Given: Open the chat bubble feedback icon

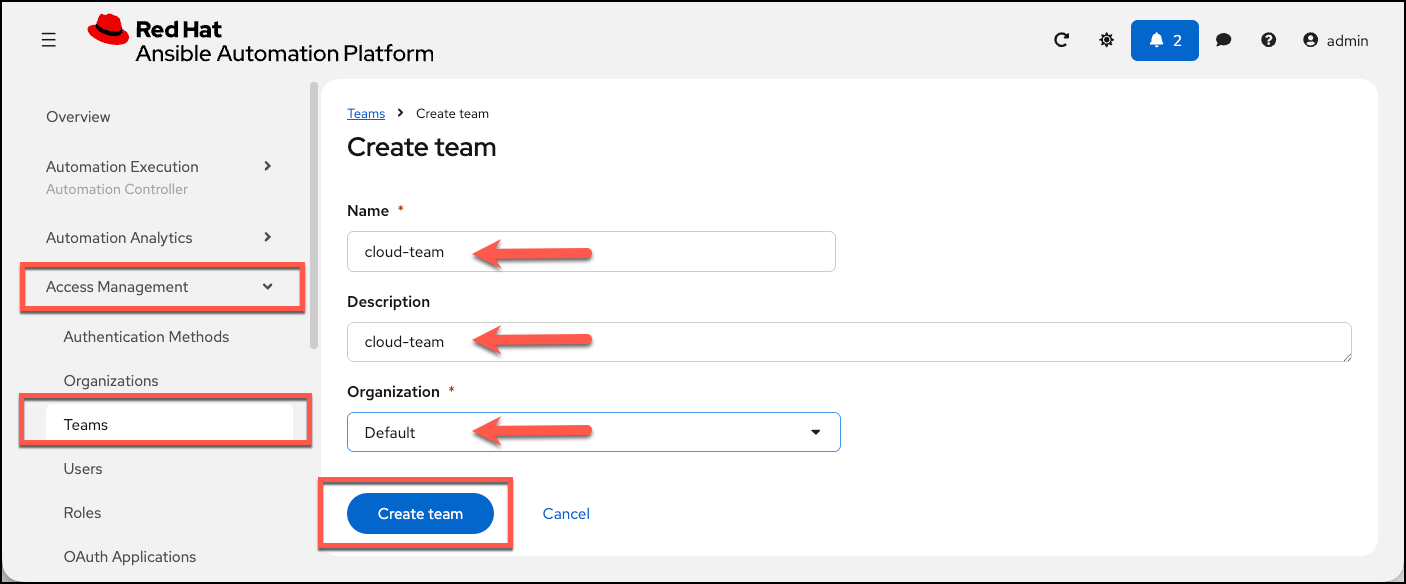Looking at the screenshot, I should tap(1223, 41).
